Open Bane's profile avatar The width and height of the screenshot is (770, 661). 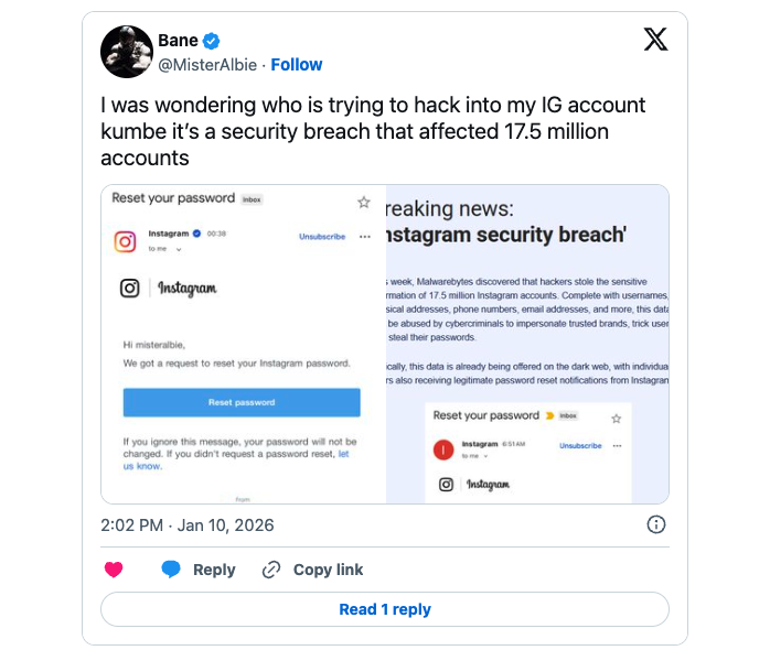[x=125, y=52]
